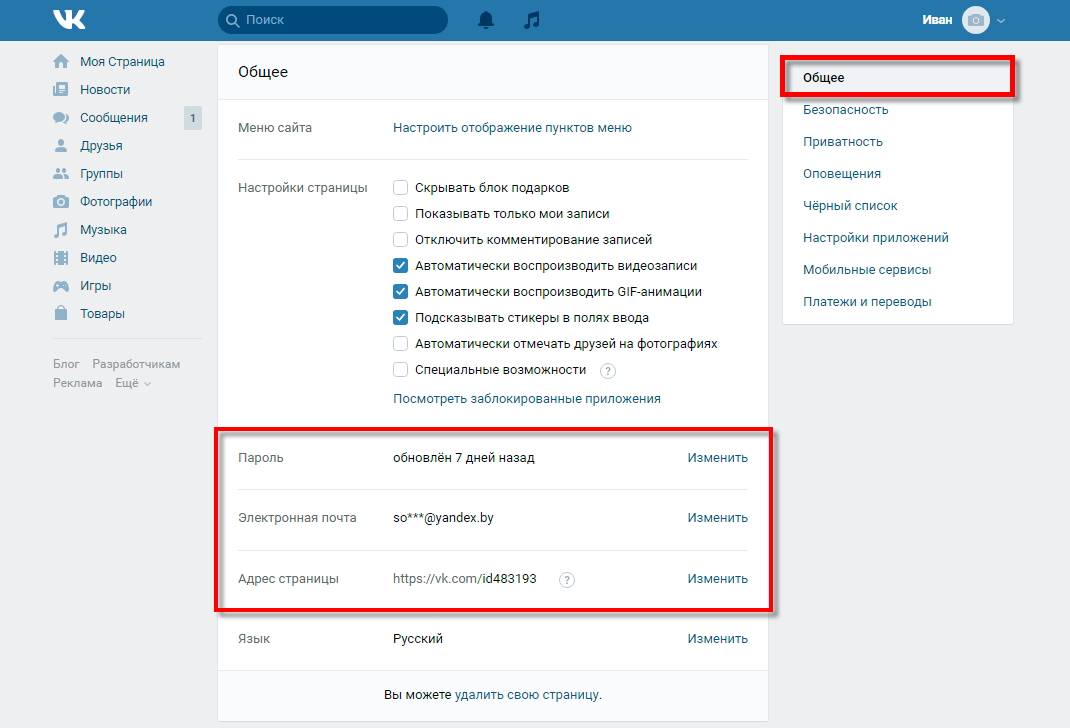
Task: Click the note icon beside Музыка
Action: [x=61, y=229]
